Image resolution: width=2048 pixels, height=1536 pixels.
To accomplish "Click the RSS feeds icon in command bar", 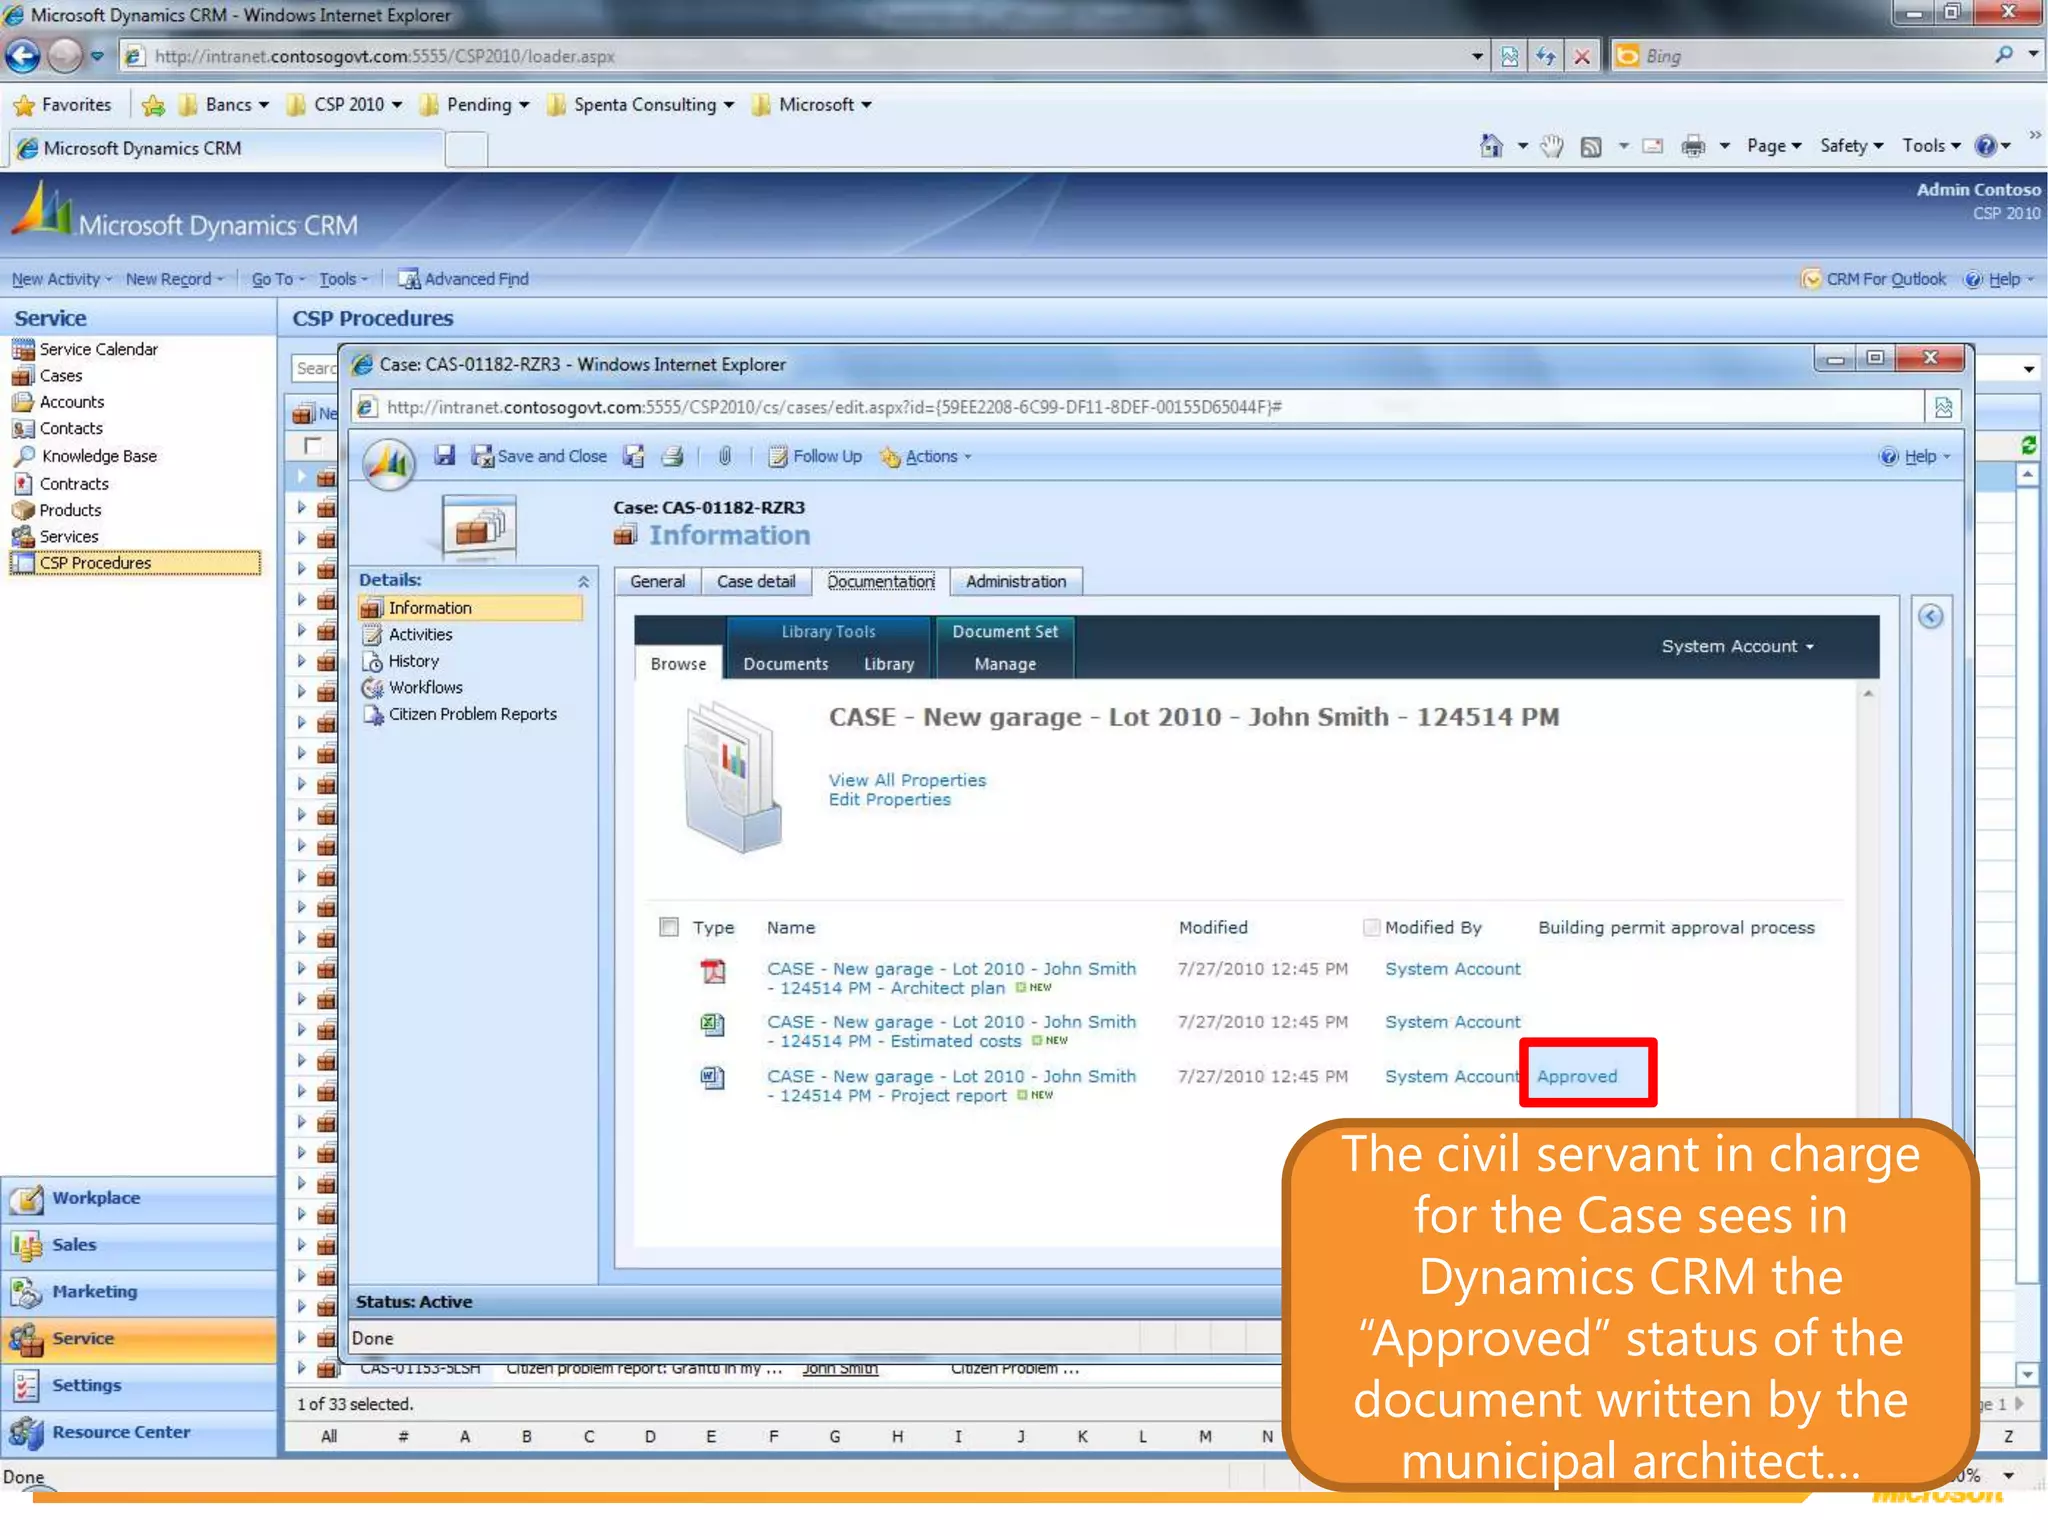I will [1590, 147].
